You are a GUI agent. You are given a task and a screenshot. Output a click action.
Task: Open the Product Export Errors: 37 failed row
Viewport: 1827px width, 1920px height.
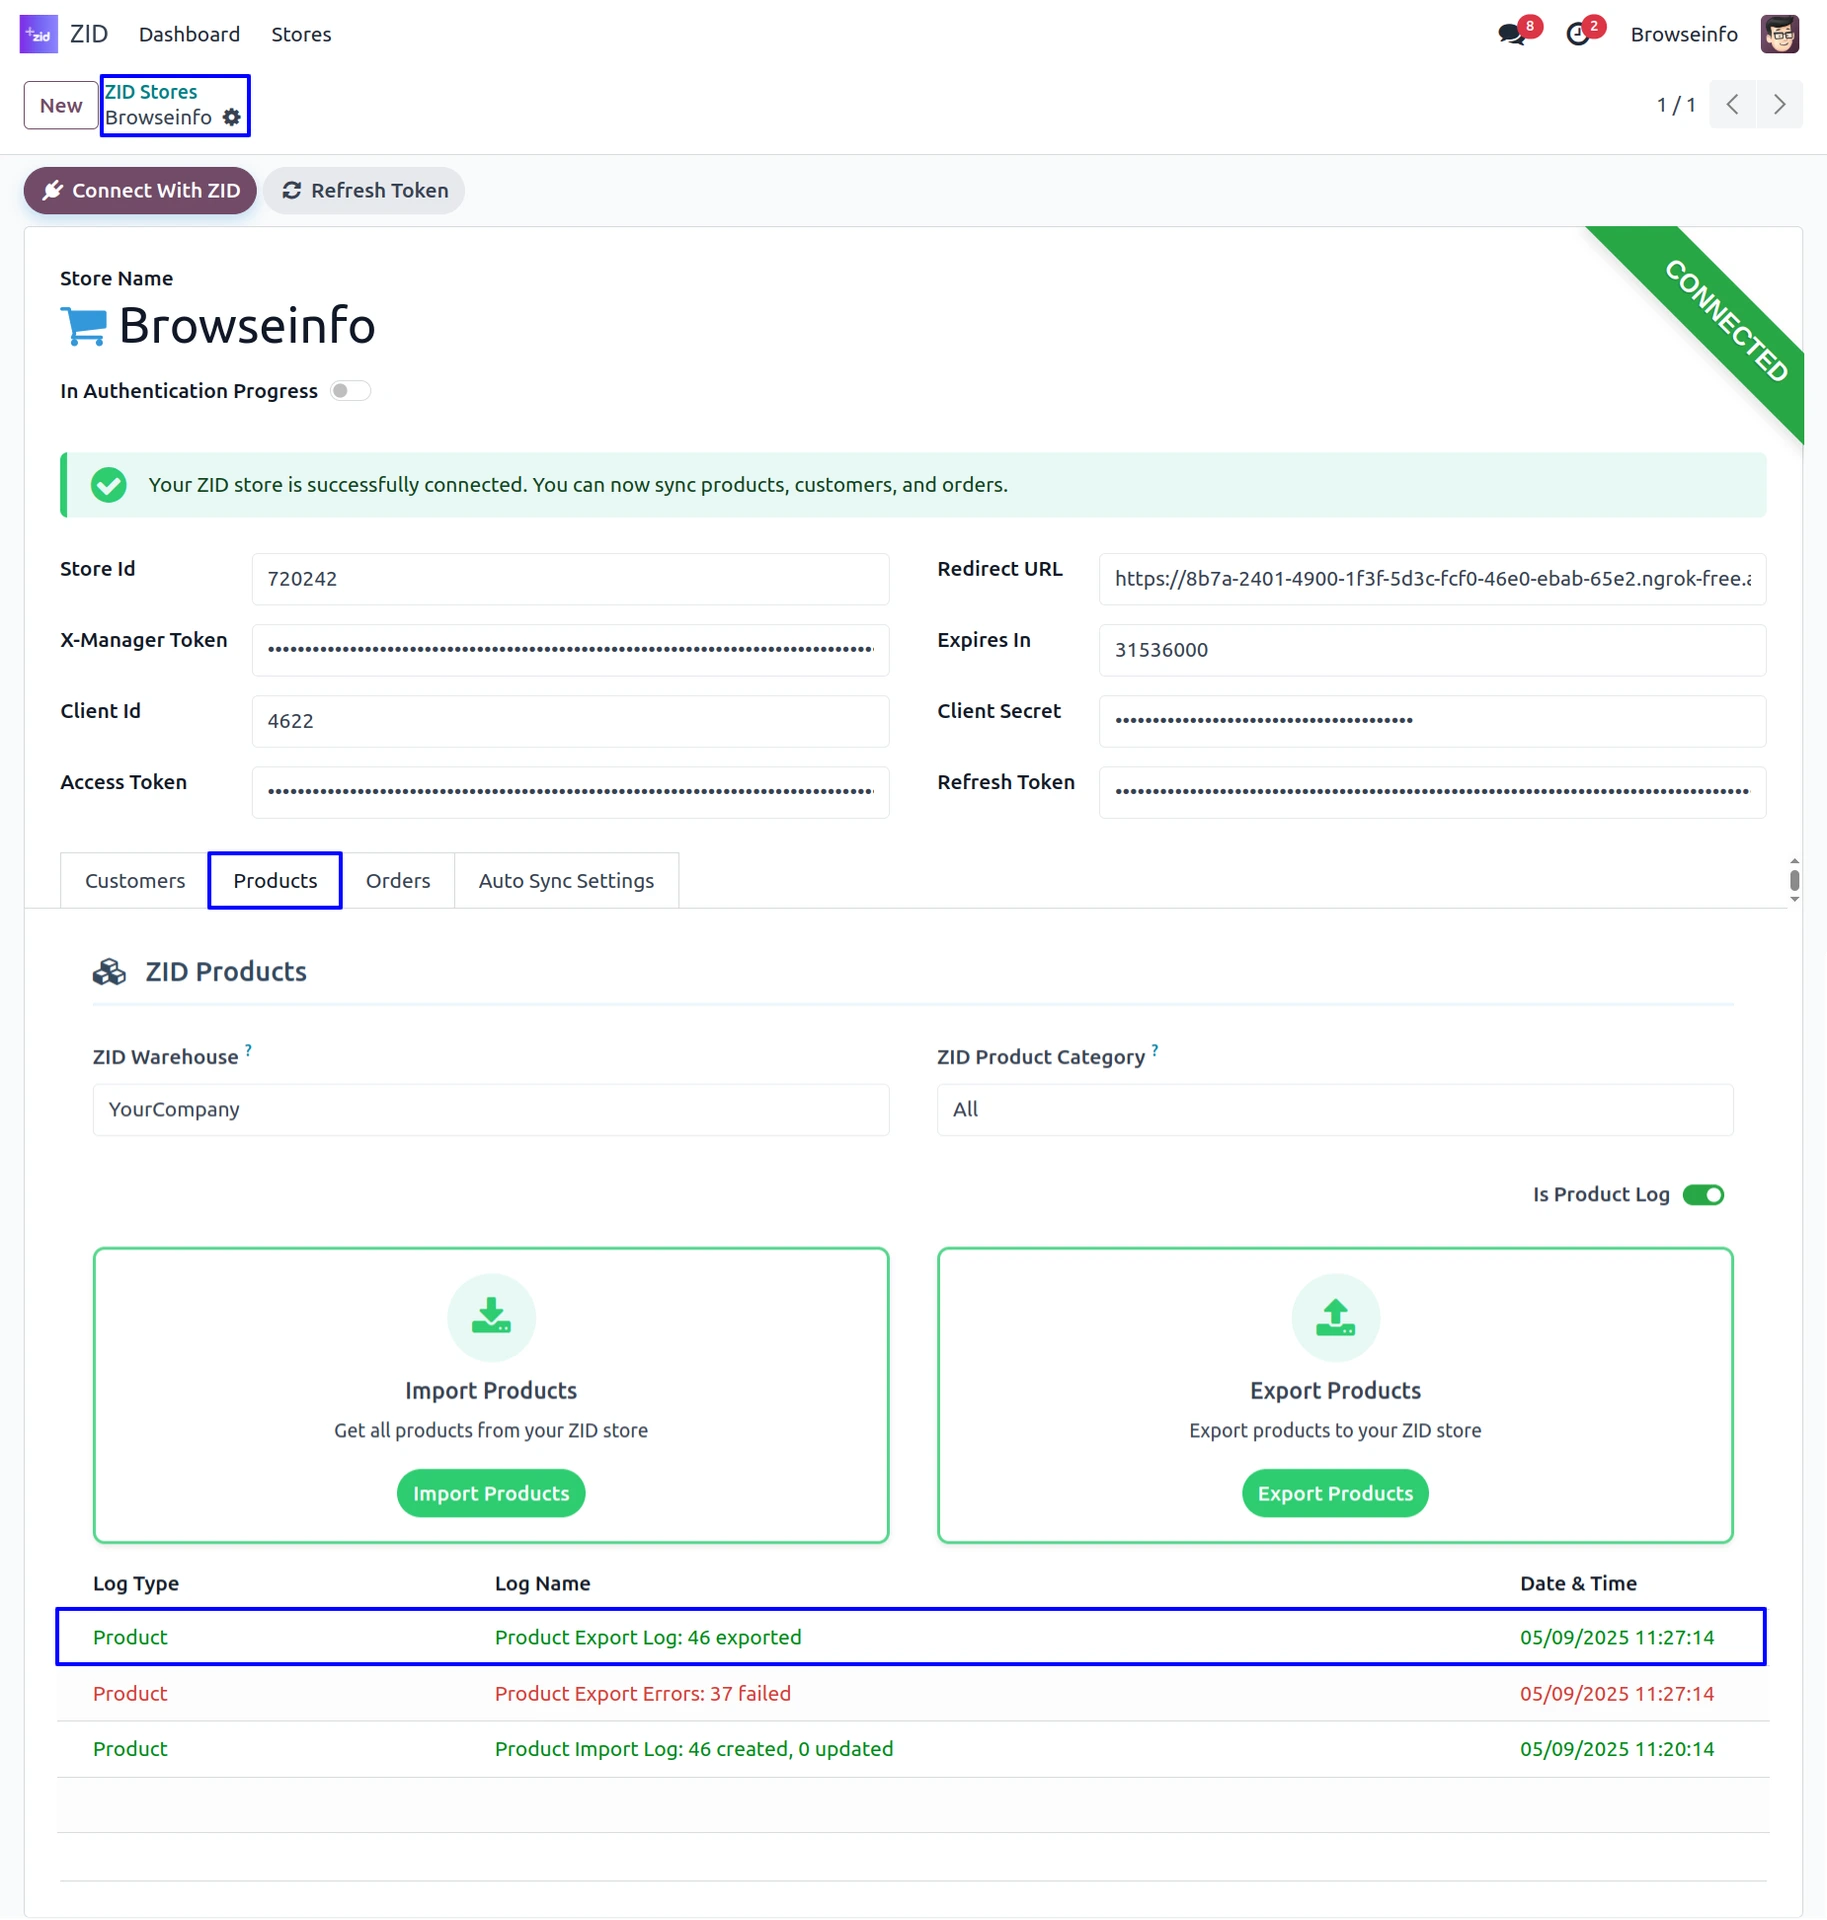click(912, 1693)
